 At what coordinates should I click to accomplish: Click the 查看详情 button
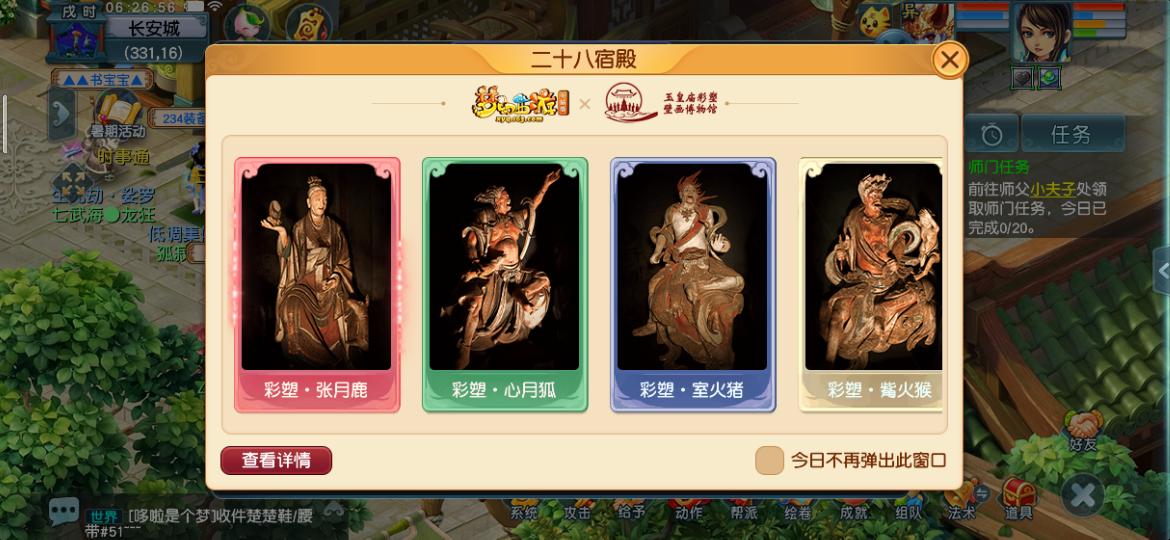pyautogui.click(x=276, y=461)
